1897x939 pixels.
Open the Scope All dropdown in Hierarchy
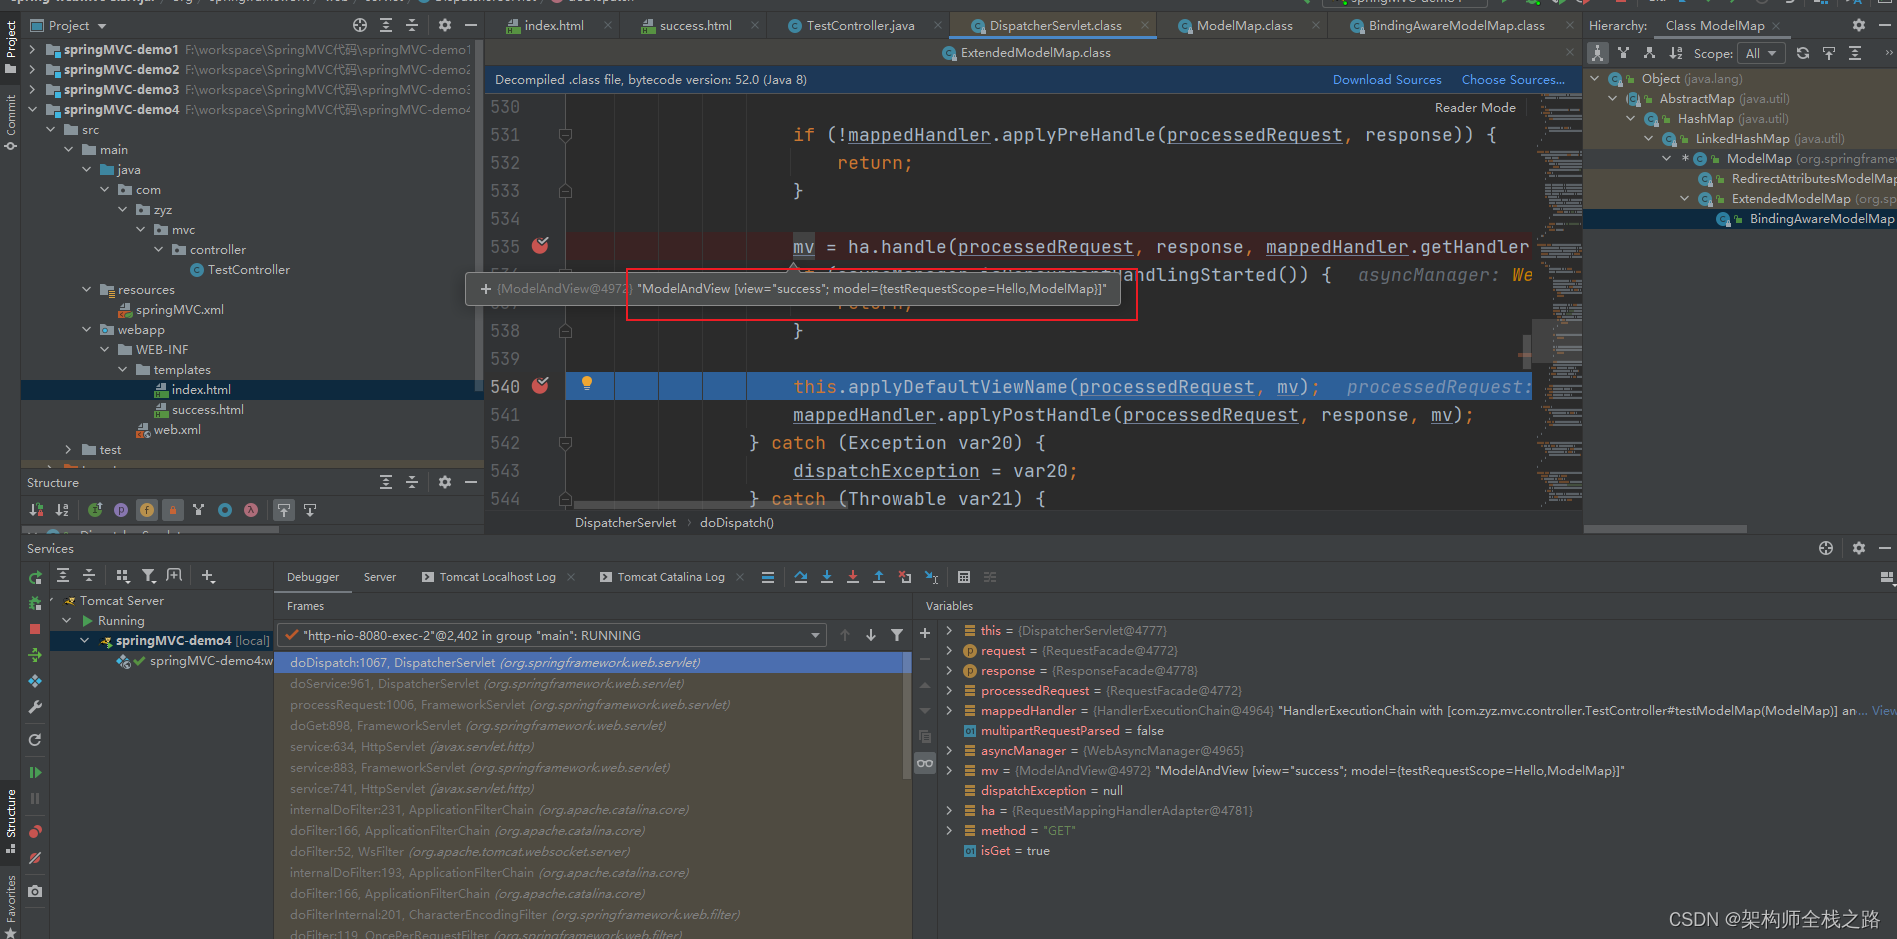[1761, 53]
